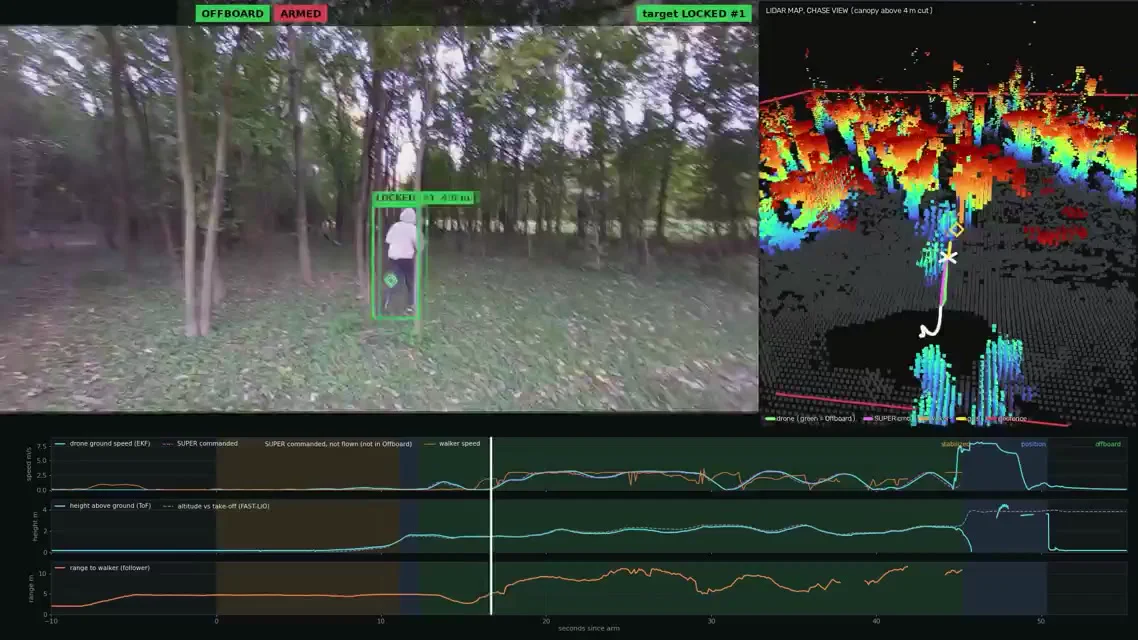This screenshot has width=1138, height=640.
Task: Click the red ARMED status badge
Action: [300, 14]
